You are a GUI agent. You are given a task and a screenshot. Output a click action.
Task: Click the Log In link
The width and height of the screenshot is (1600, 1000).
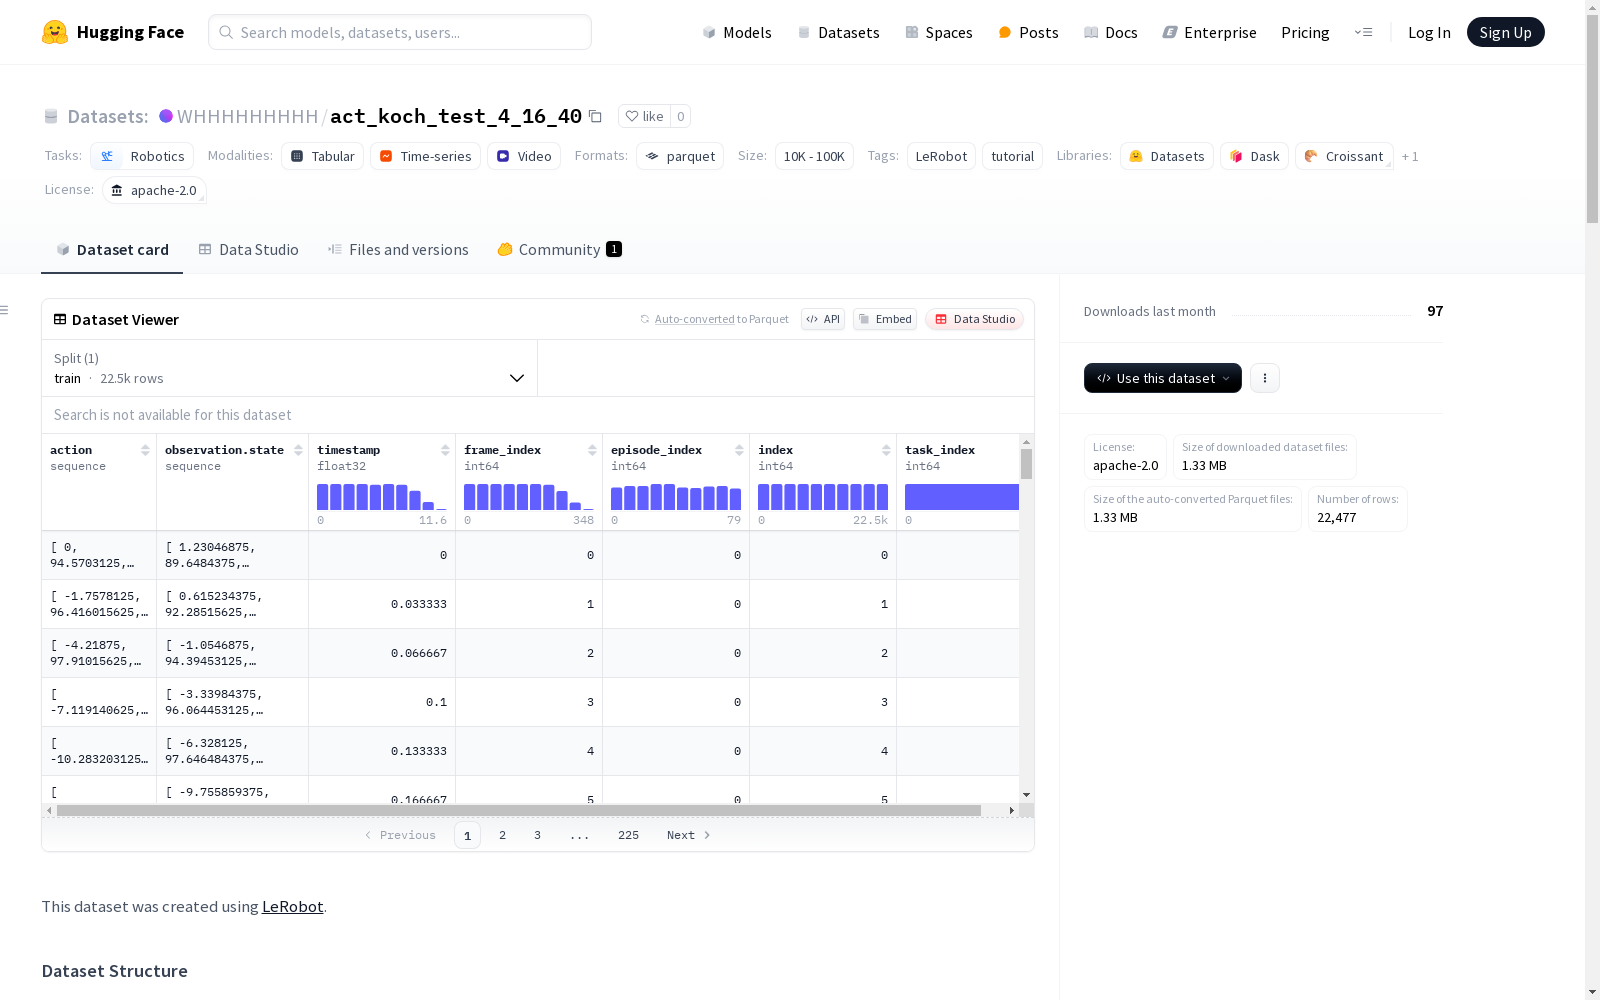click(1429, 32)
